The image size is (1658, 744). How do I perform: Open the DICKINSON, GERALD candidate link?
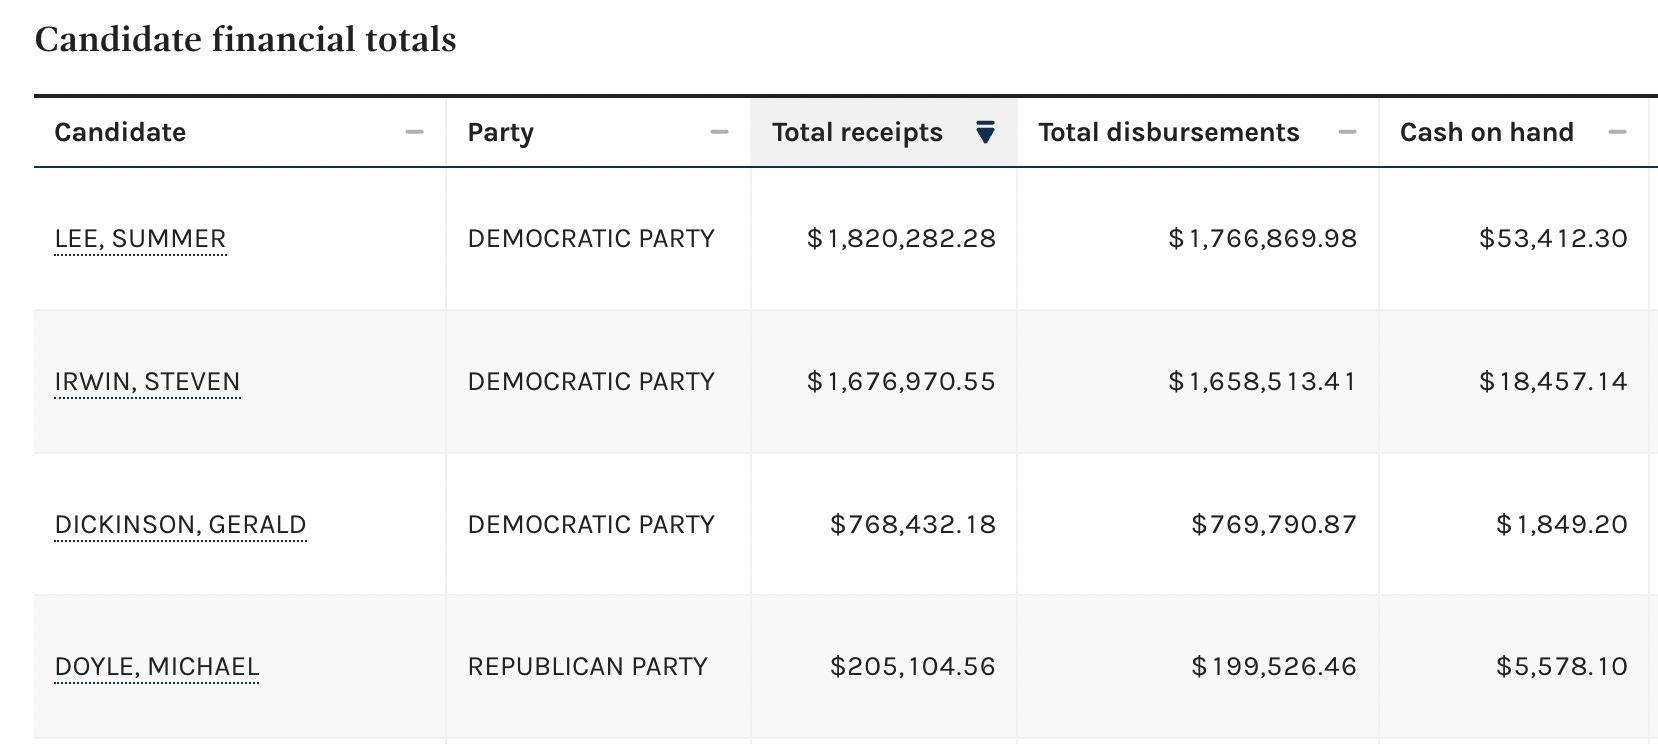(180, 525)
